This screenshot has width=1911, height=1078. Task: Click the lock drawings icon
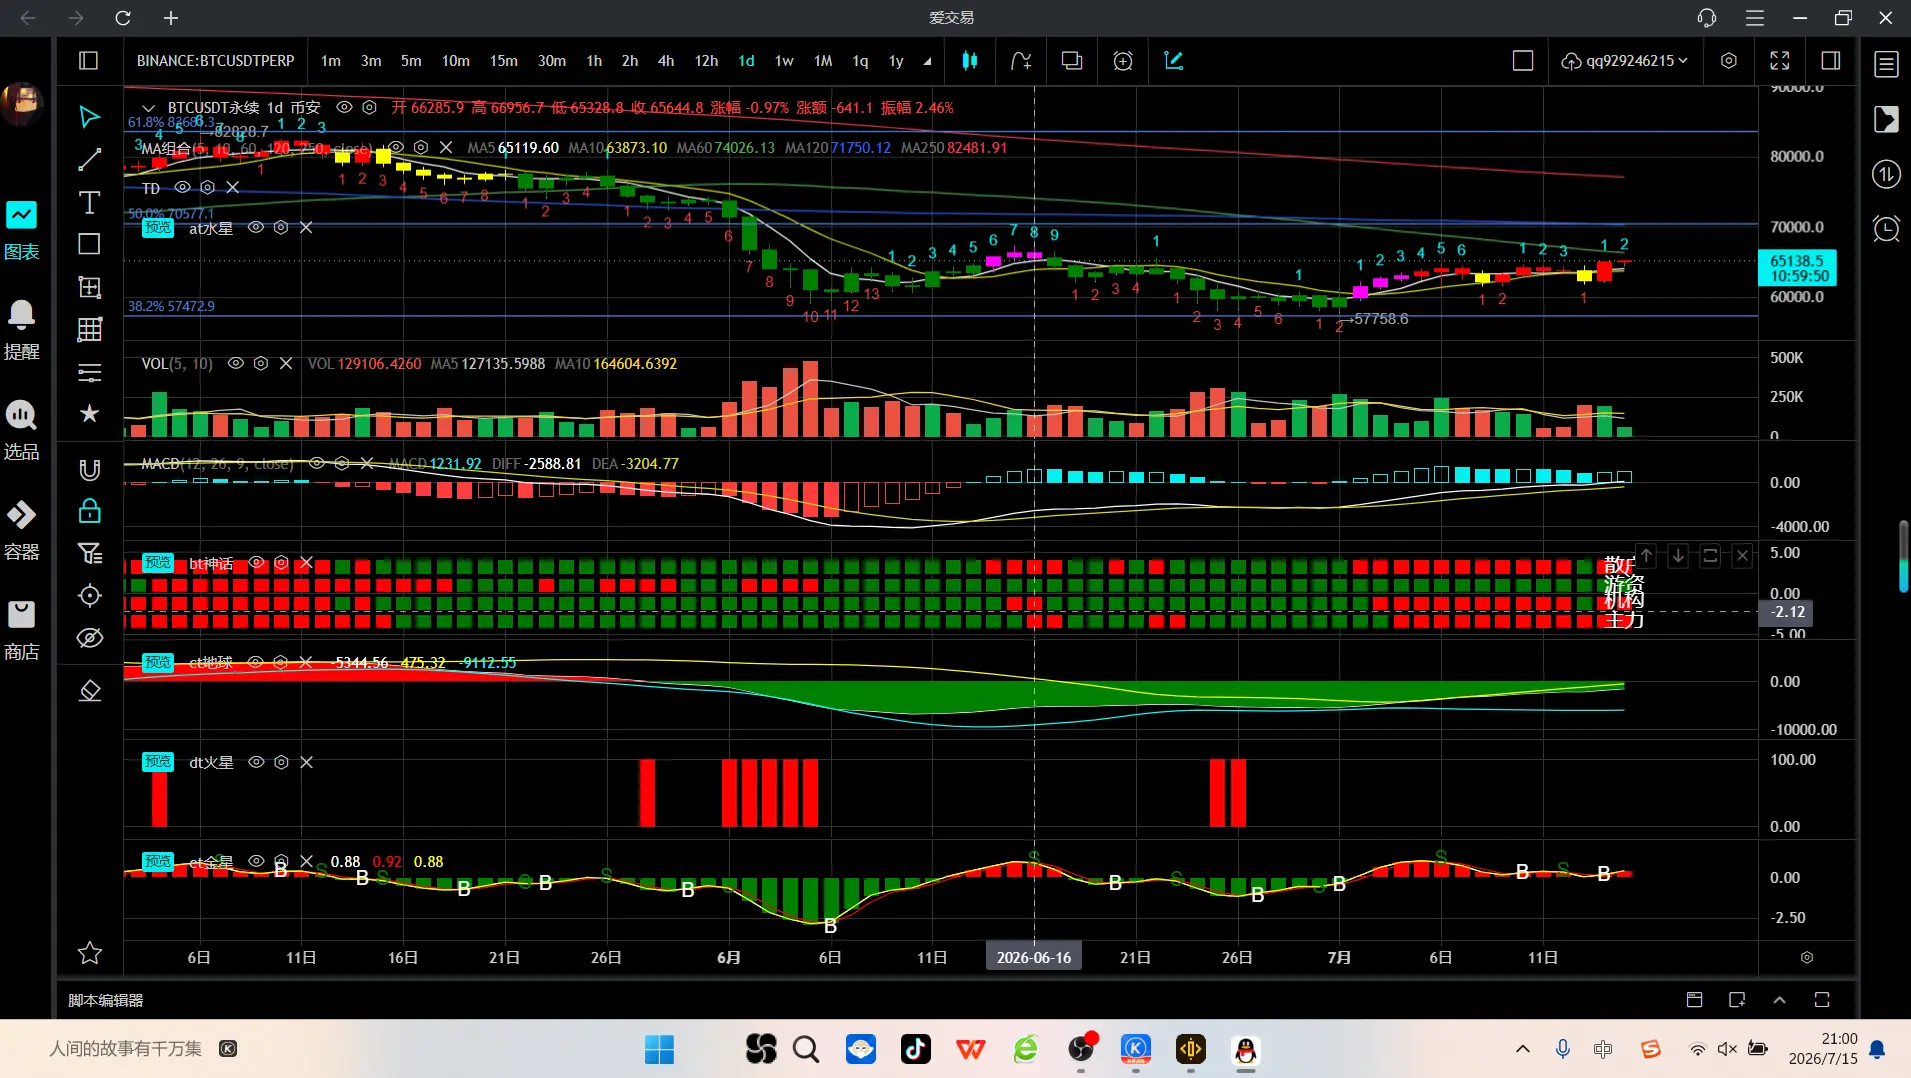(89, 511)
